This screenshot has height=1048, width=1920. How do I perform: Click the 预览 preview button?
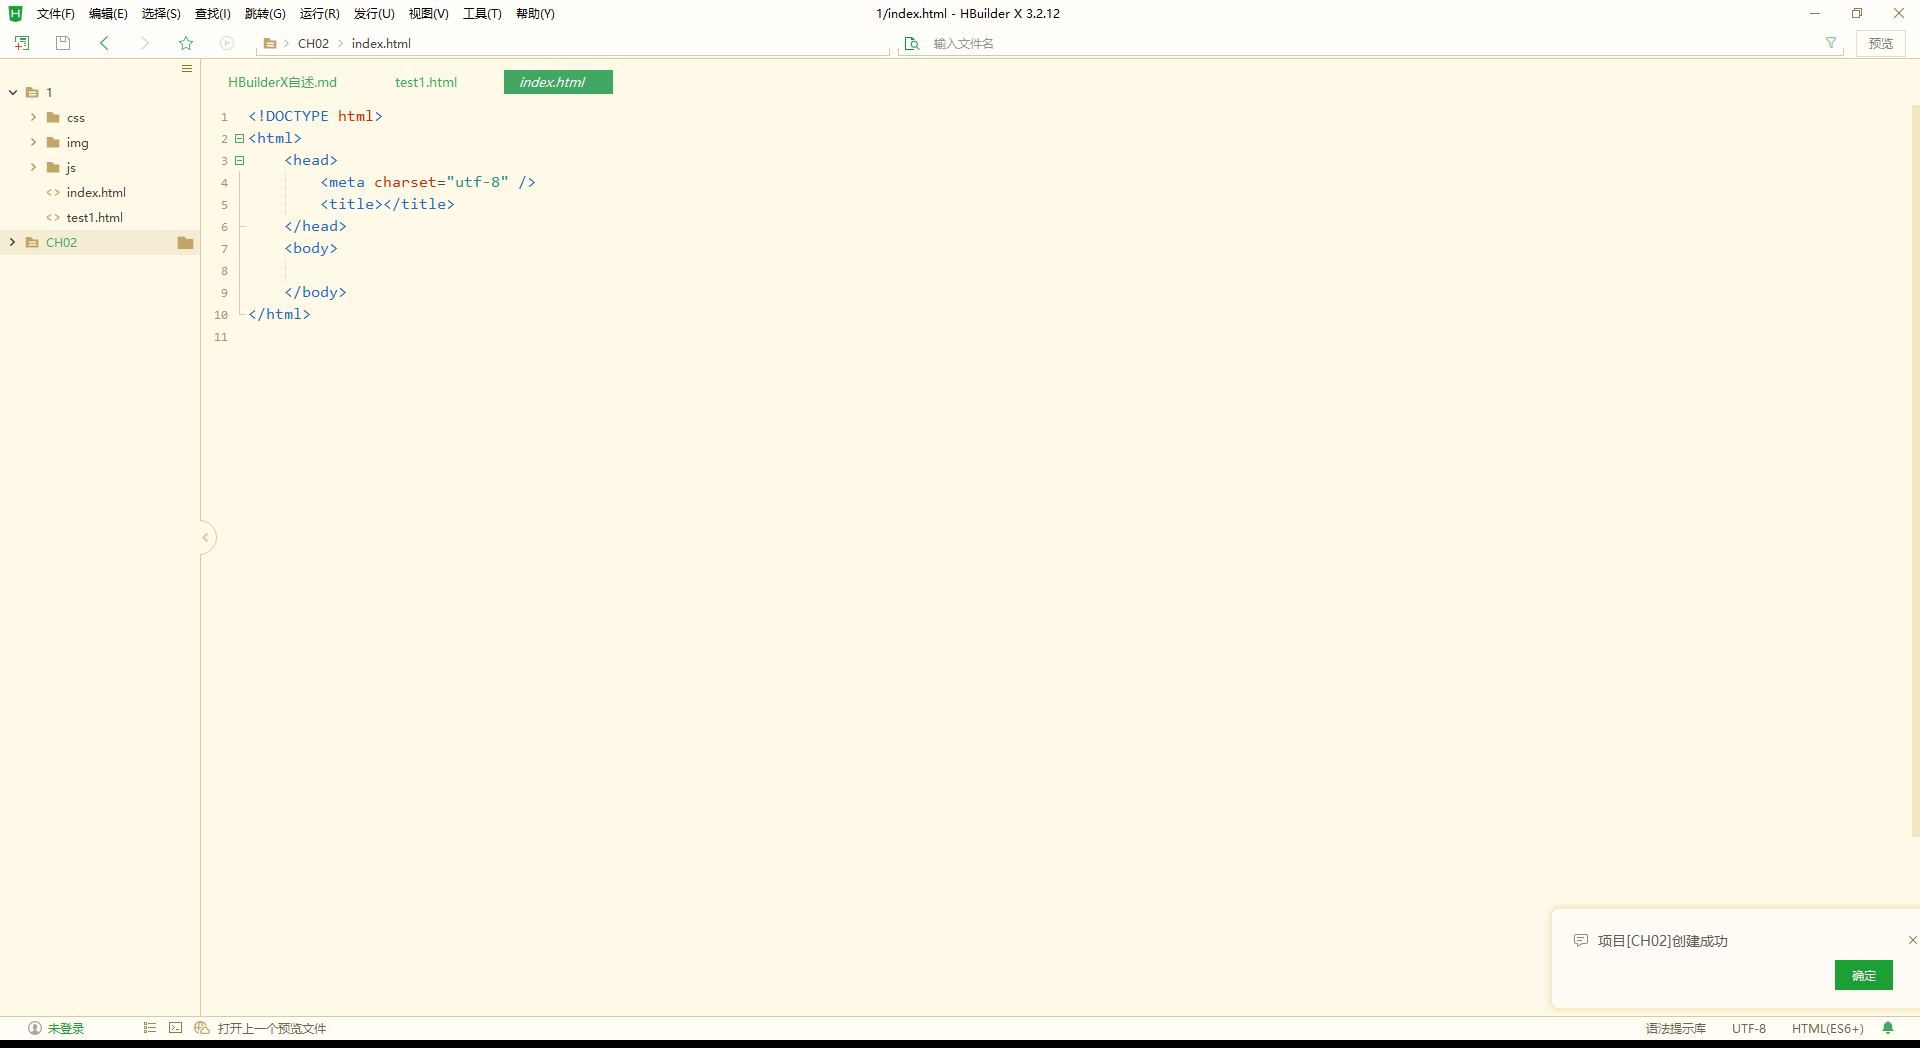pos(1880,43)
